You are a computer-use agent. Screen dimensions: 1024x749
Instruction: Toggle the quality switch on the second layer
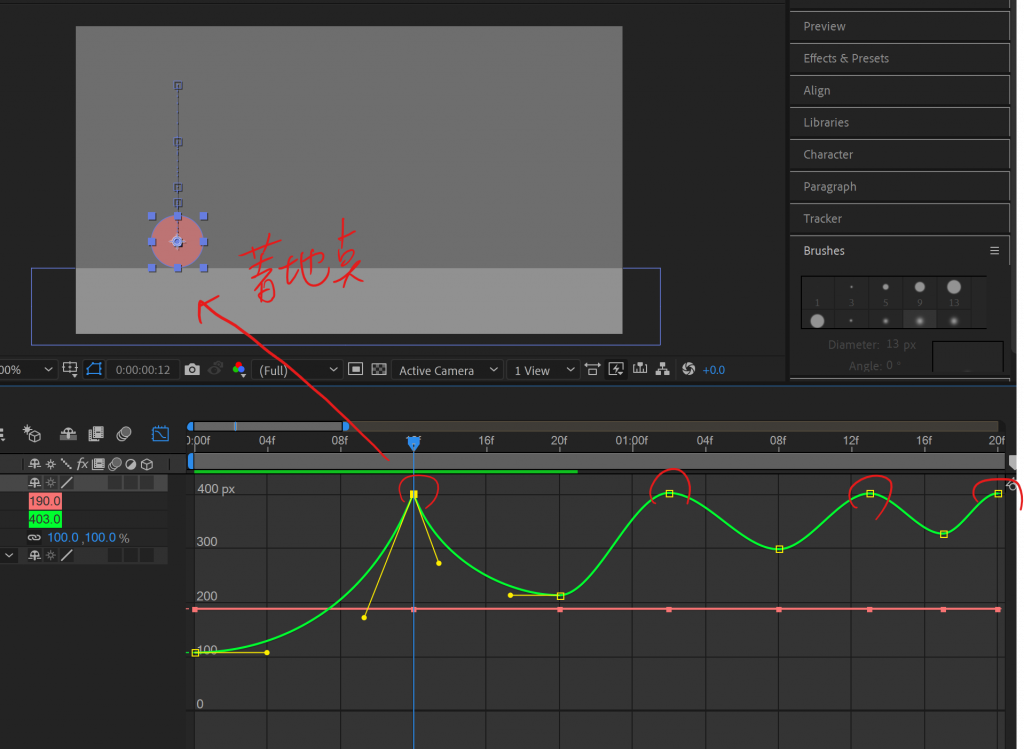(x=67, y=556)
